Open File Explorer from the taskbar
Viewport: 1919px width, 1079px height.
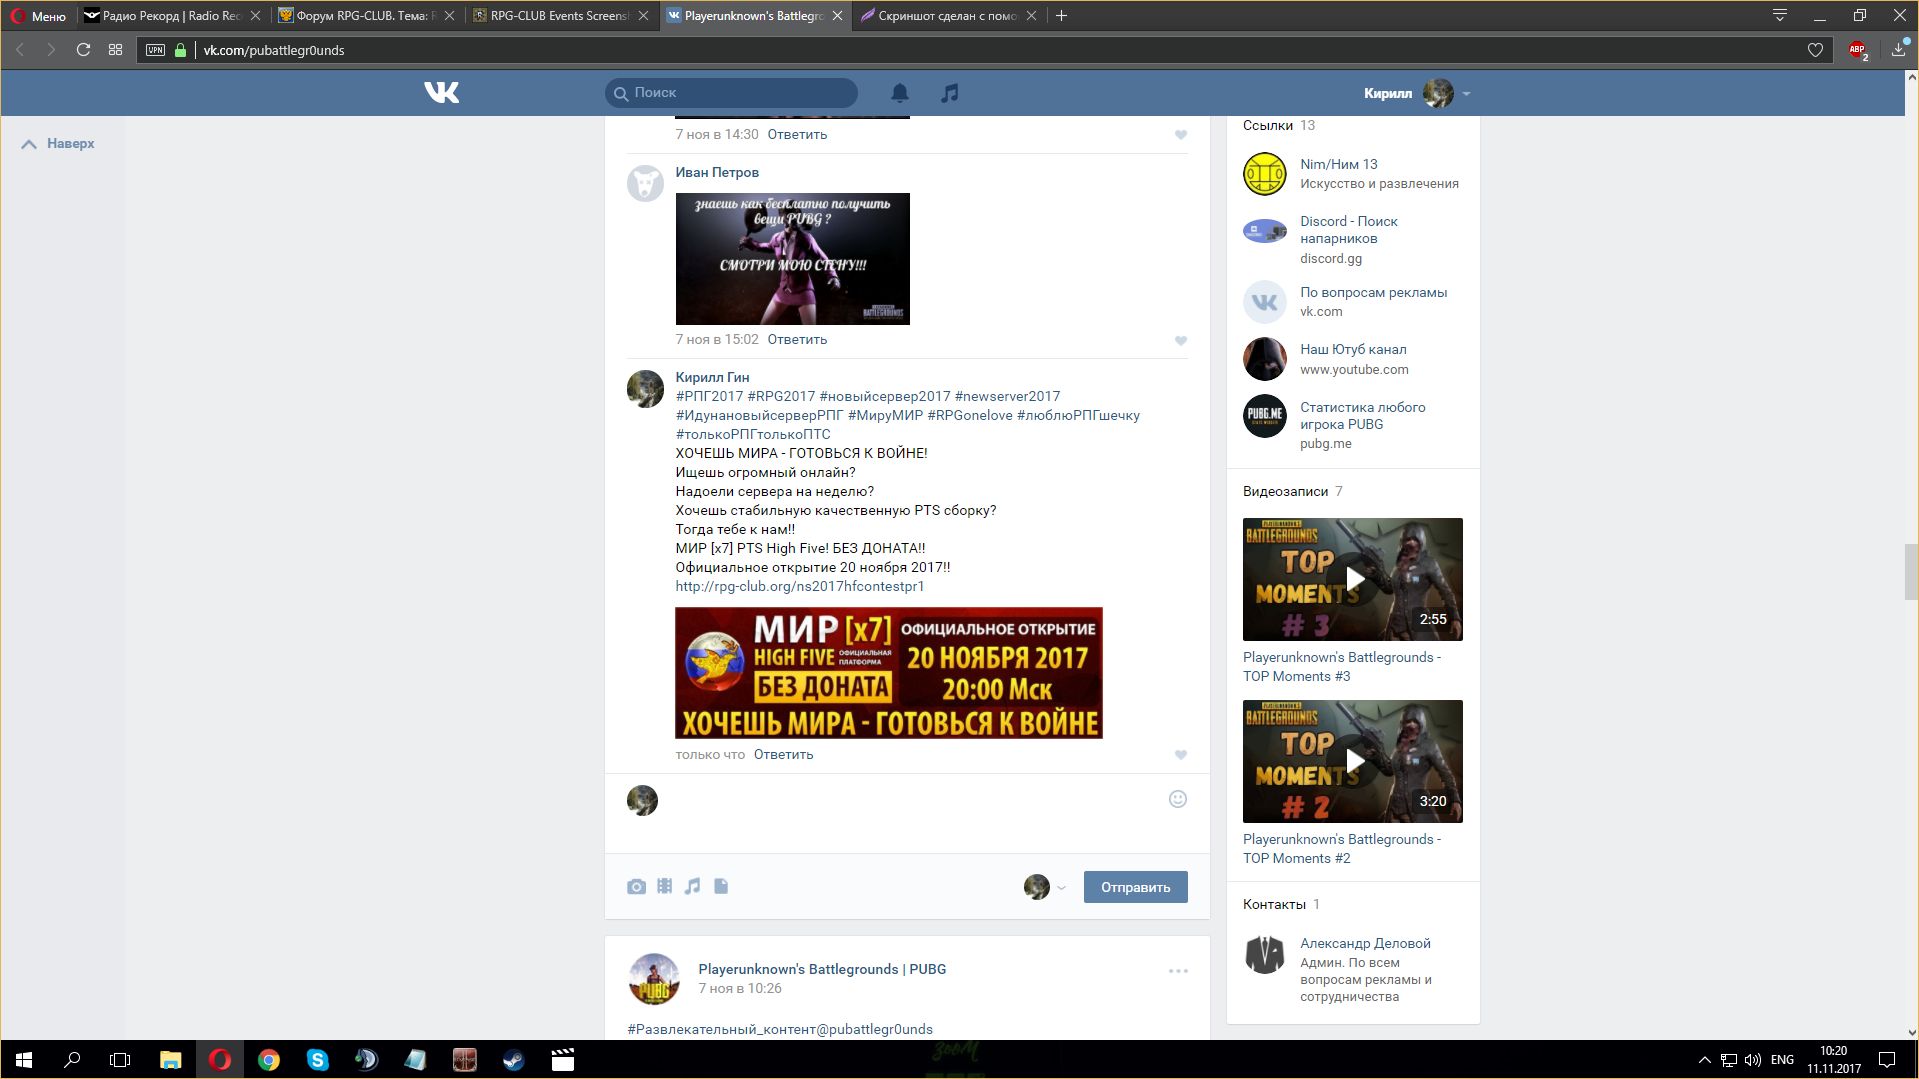click(170, 1060)
